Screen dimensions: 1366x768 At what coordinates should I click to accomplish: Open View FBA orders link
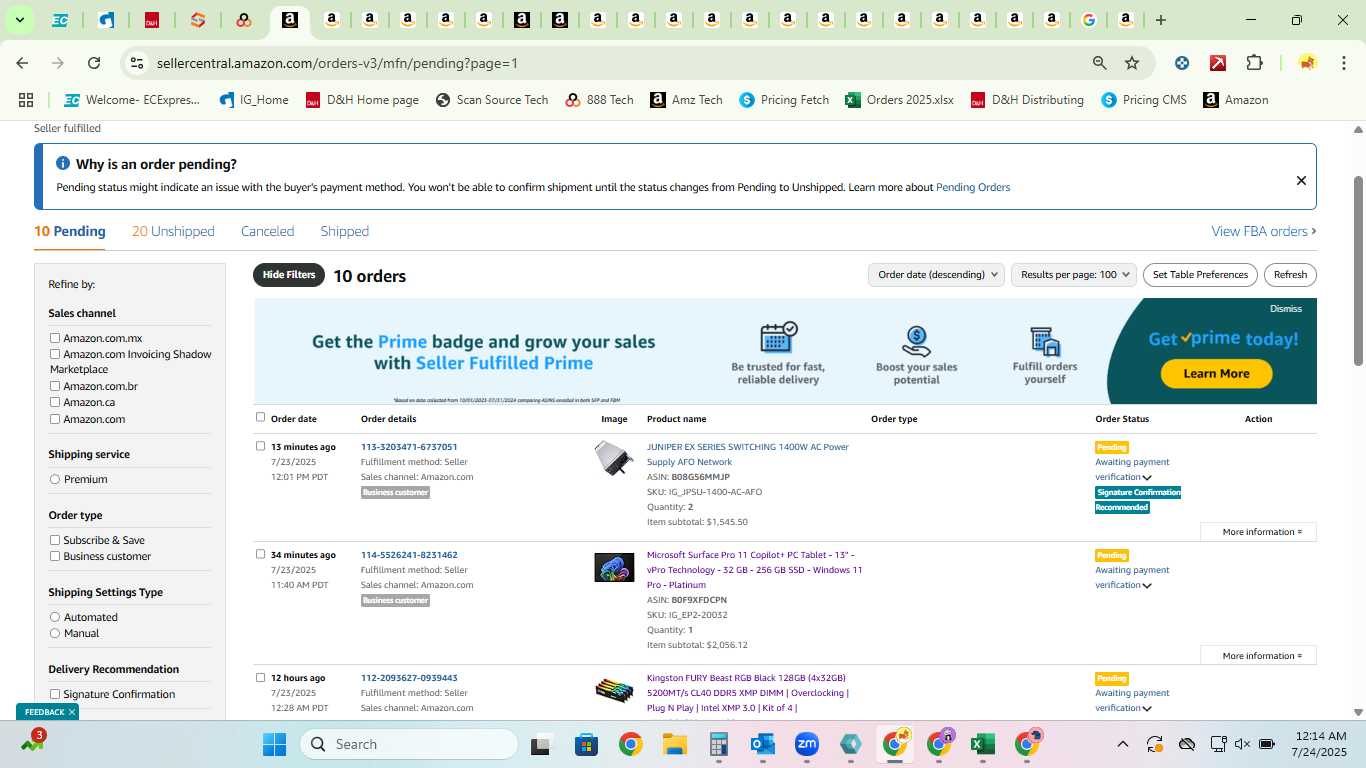pos(1263,231)
